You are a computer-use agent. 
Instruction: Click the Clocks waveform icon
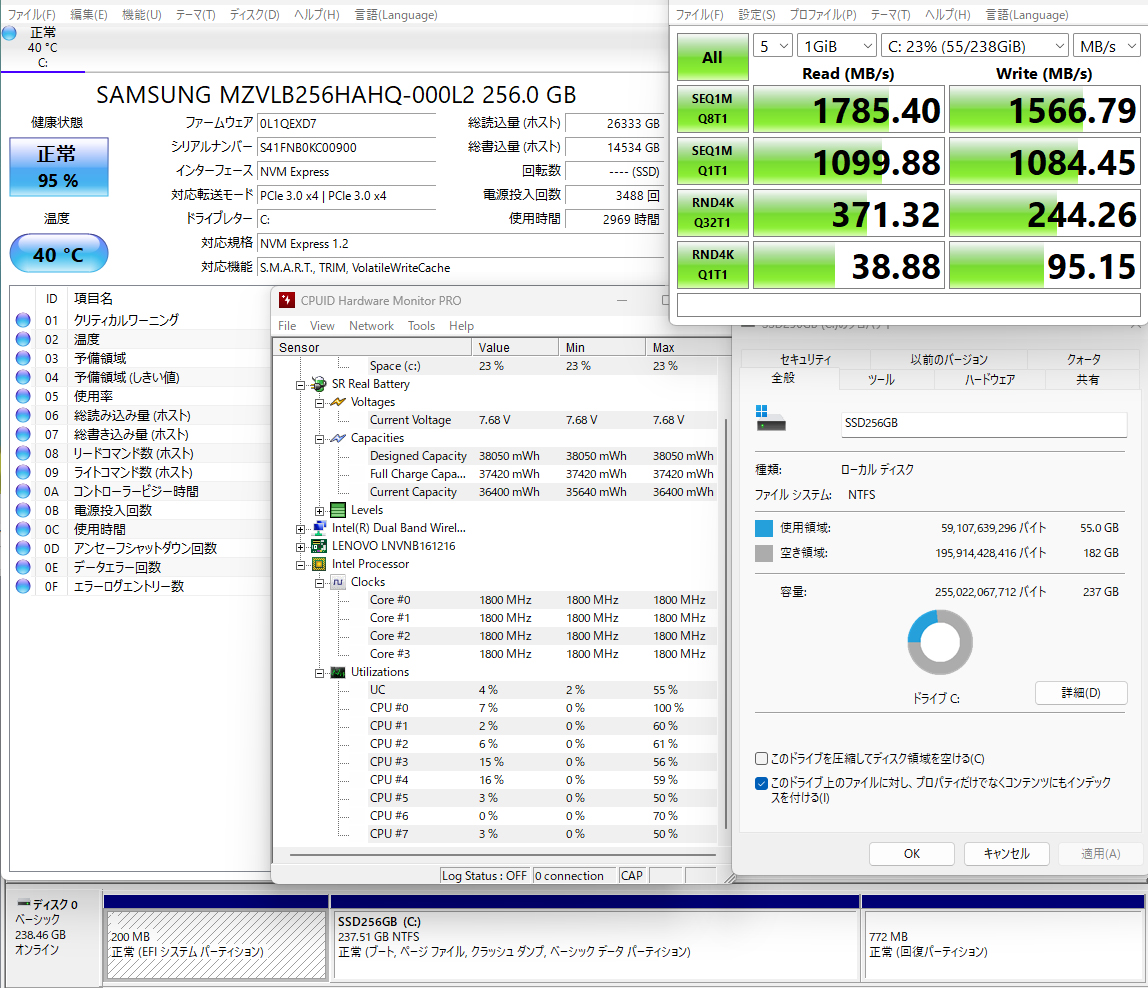pyautogui.click(x=338, y=582)
